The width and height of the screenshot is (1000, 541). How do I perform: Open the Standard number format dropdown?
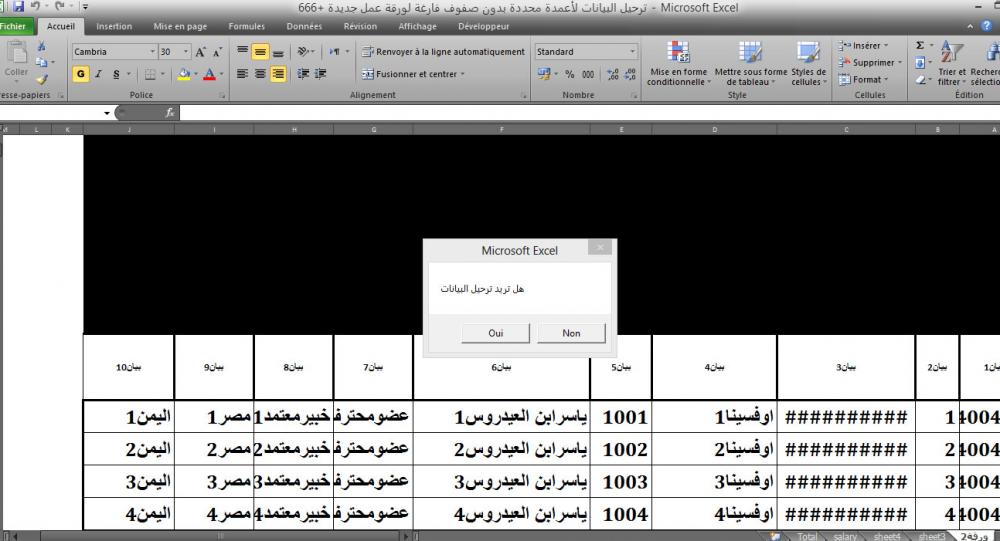632,52
